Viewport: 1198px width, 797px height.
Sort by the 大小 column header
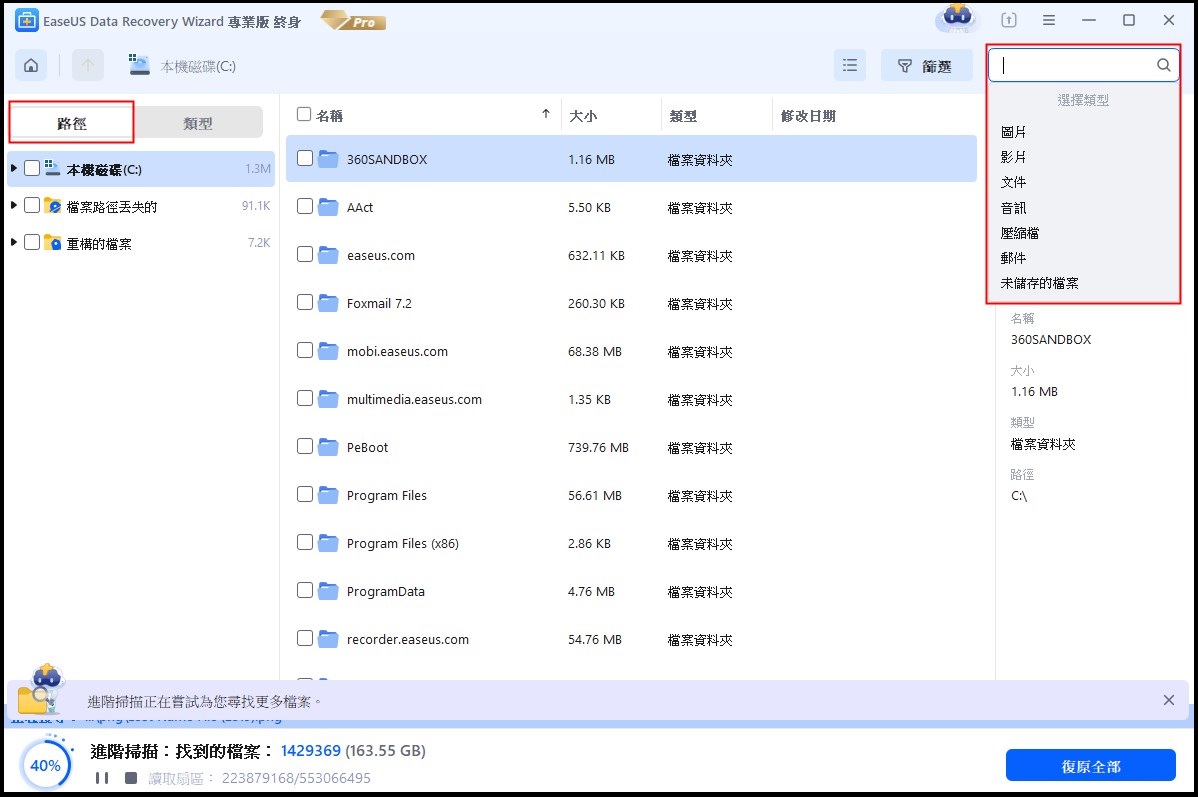tap(583, 116)
